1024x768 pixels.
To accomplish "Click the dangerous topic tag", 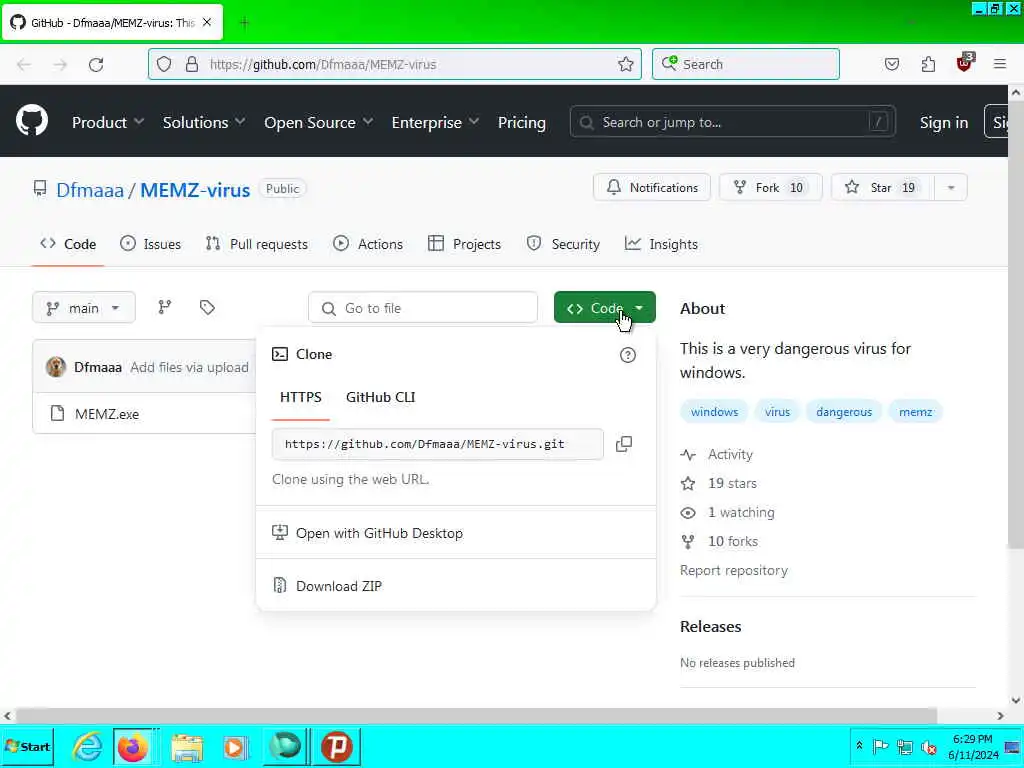I will 844,411.
